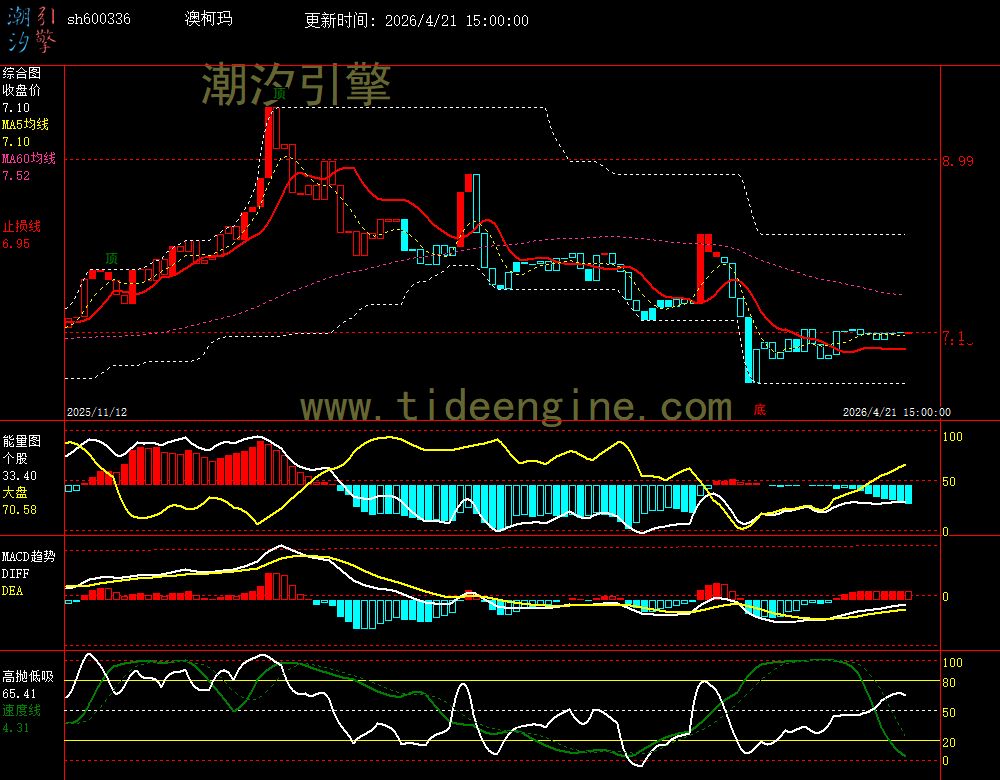Click the yellow MA5均线 legend label
Viewport: 1000px width, 780px height.
25,125
